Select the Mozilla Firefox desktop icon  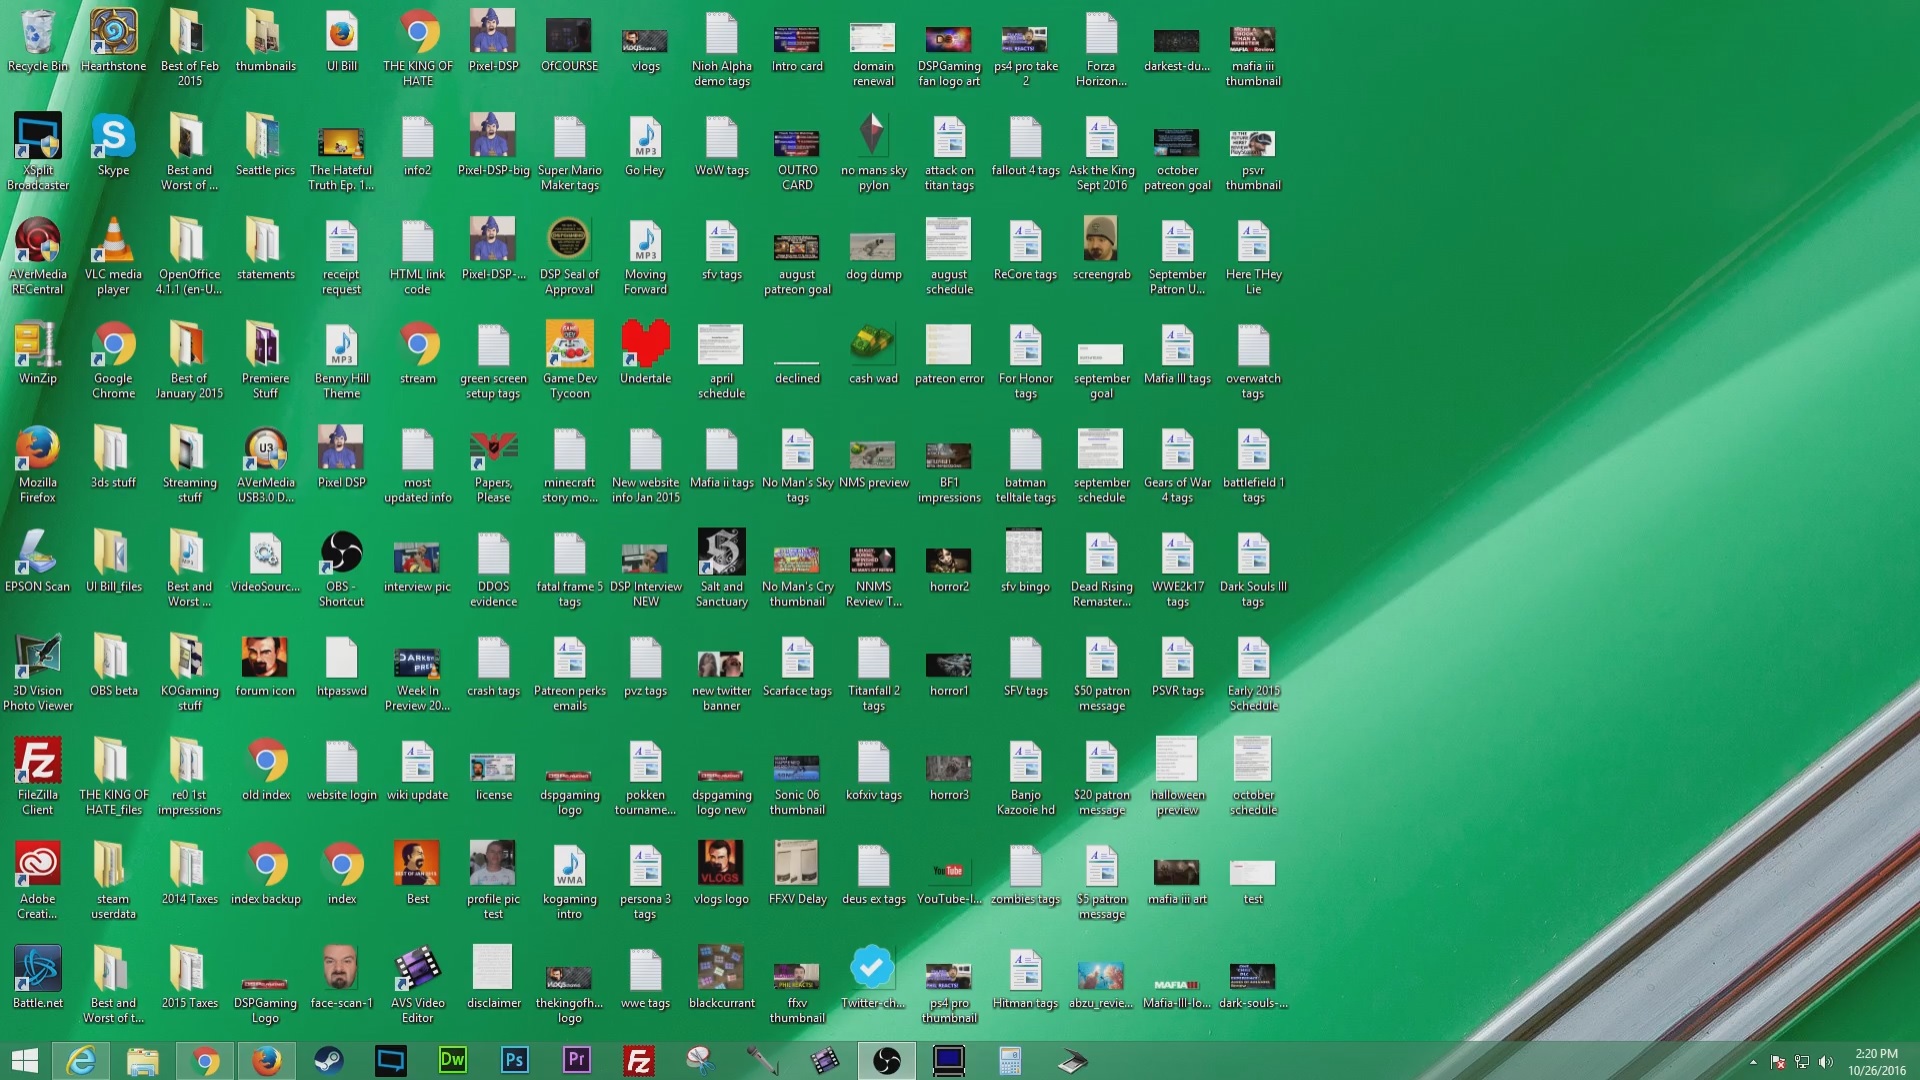click(38, 464)
